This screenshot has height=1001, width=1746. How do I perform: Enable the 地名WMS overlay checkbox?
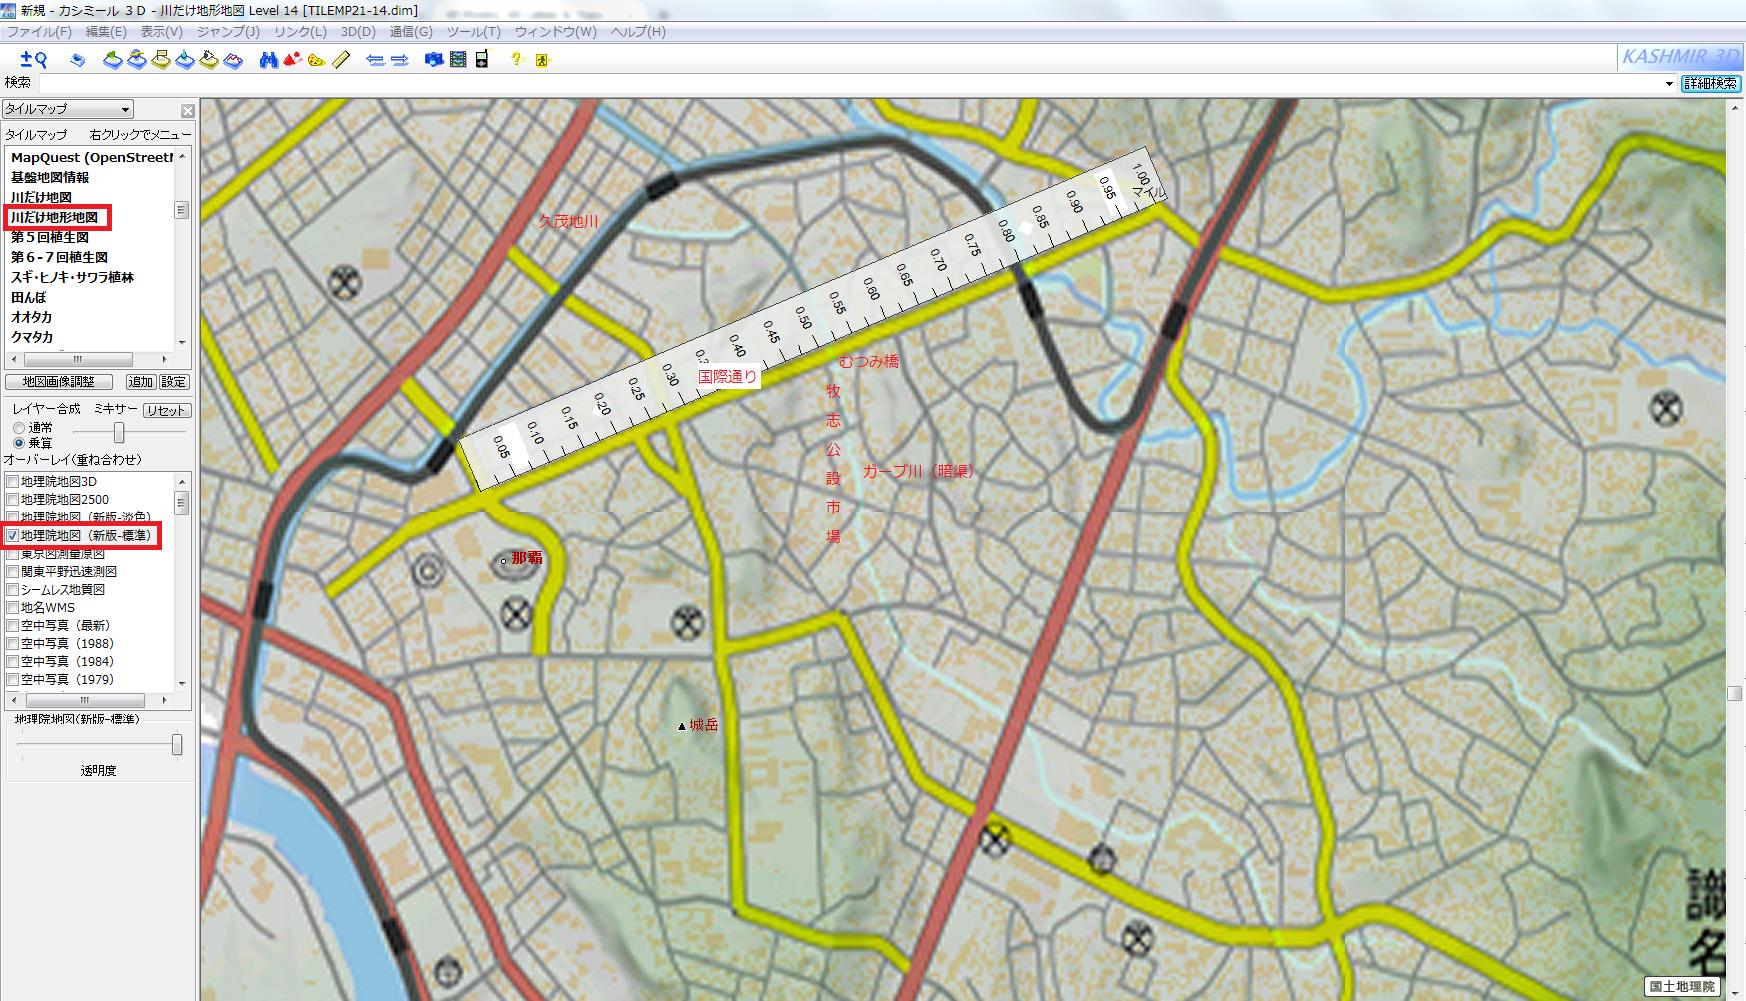tap(13, 608)
